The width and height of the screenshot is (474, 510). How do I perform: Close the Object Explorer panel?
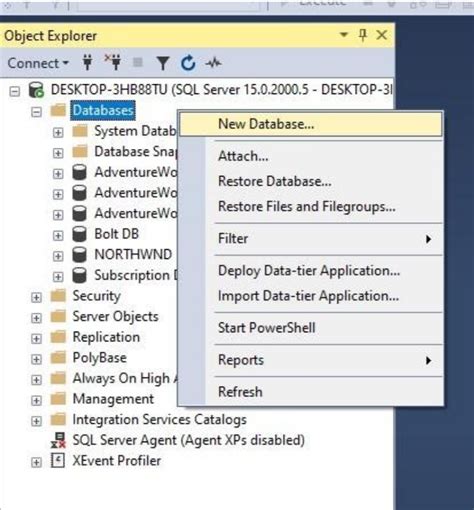click(382, 35)
